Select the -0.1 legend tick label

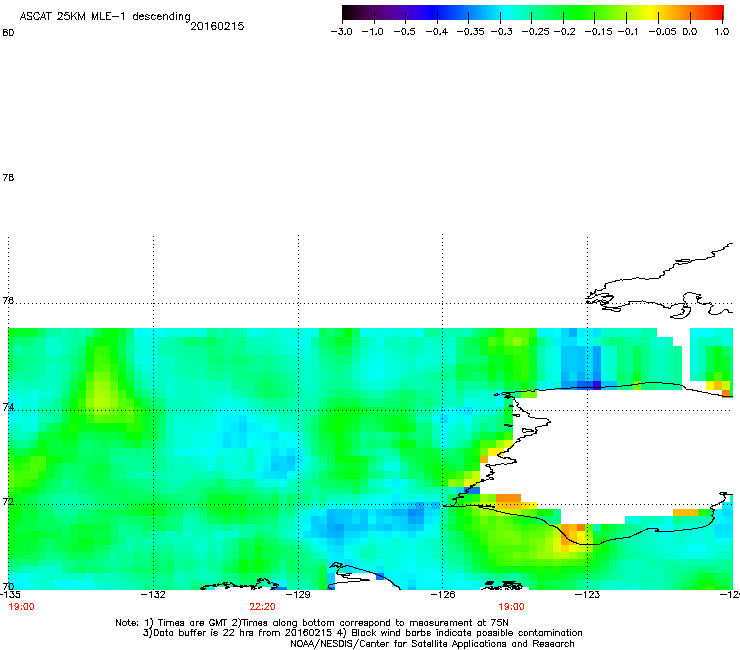(x=627, y=32)
